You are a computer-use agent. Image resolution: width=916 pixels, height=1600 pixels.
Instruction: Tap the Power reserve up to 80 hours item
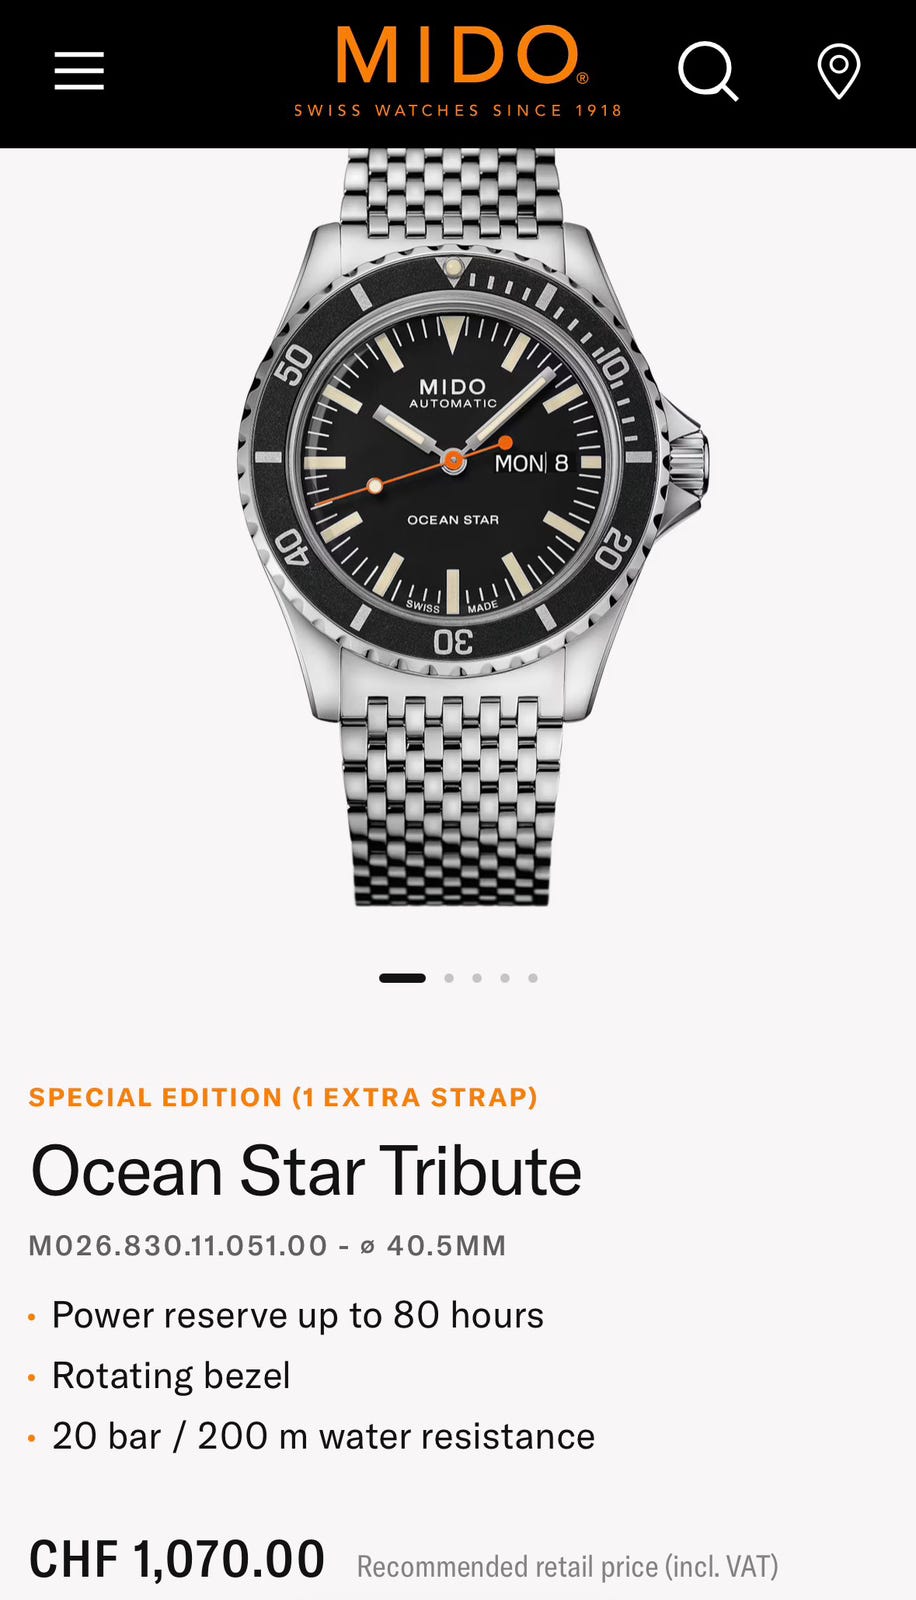point(298,1316)
